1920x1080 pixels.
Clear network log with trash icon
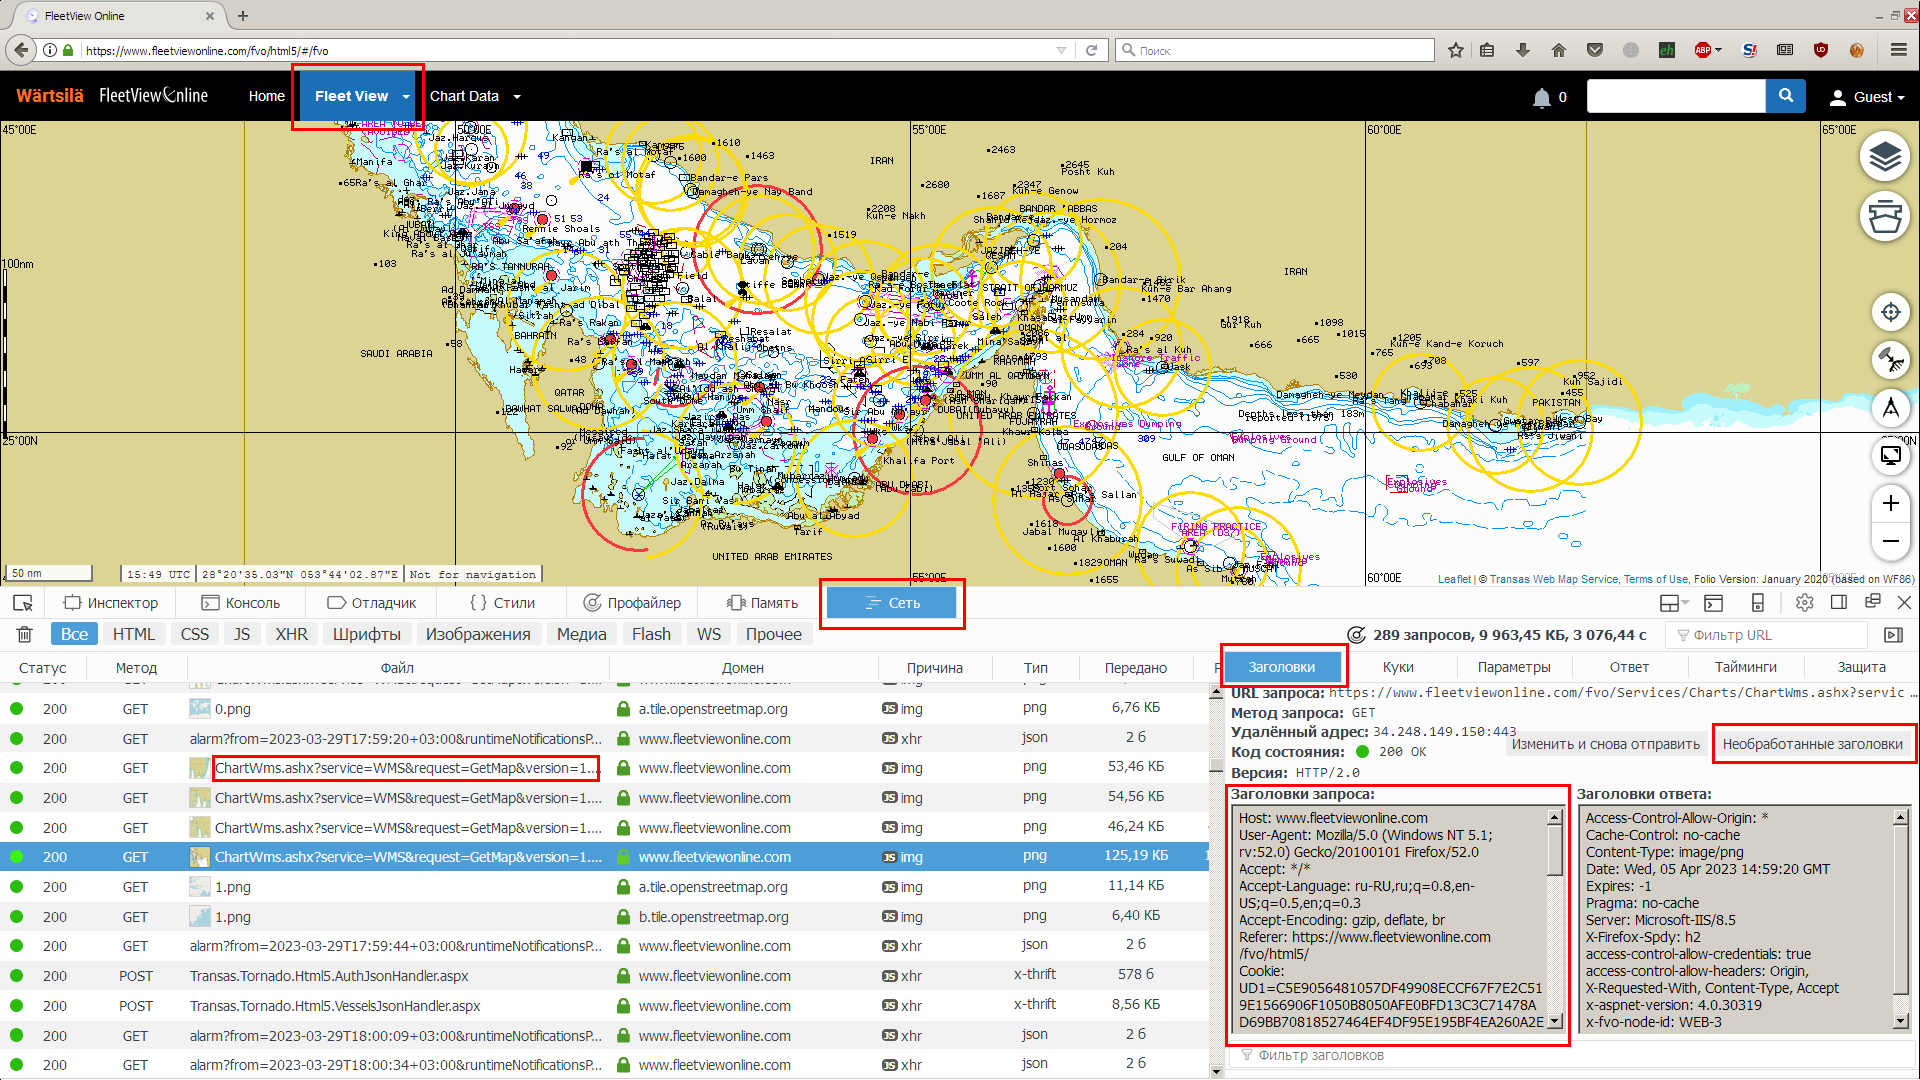[x=25, y=634]
